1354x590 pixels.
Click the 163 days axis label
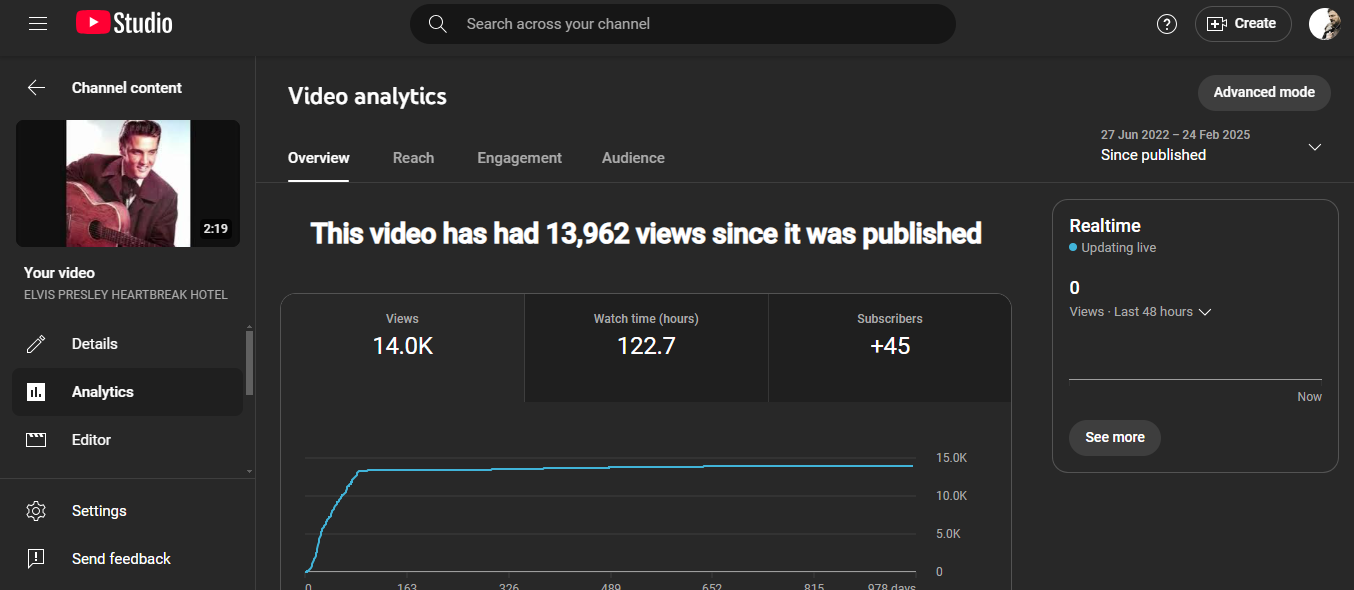tap(407, 587)
